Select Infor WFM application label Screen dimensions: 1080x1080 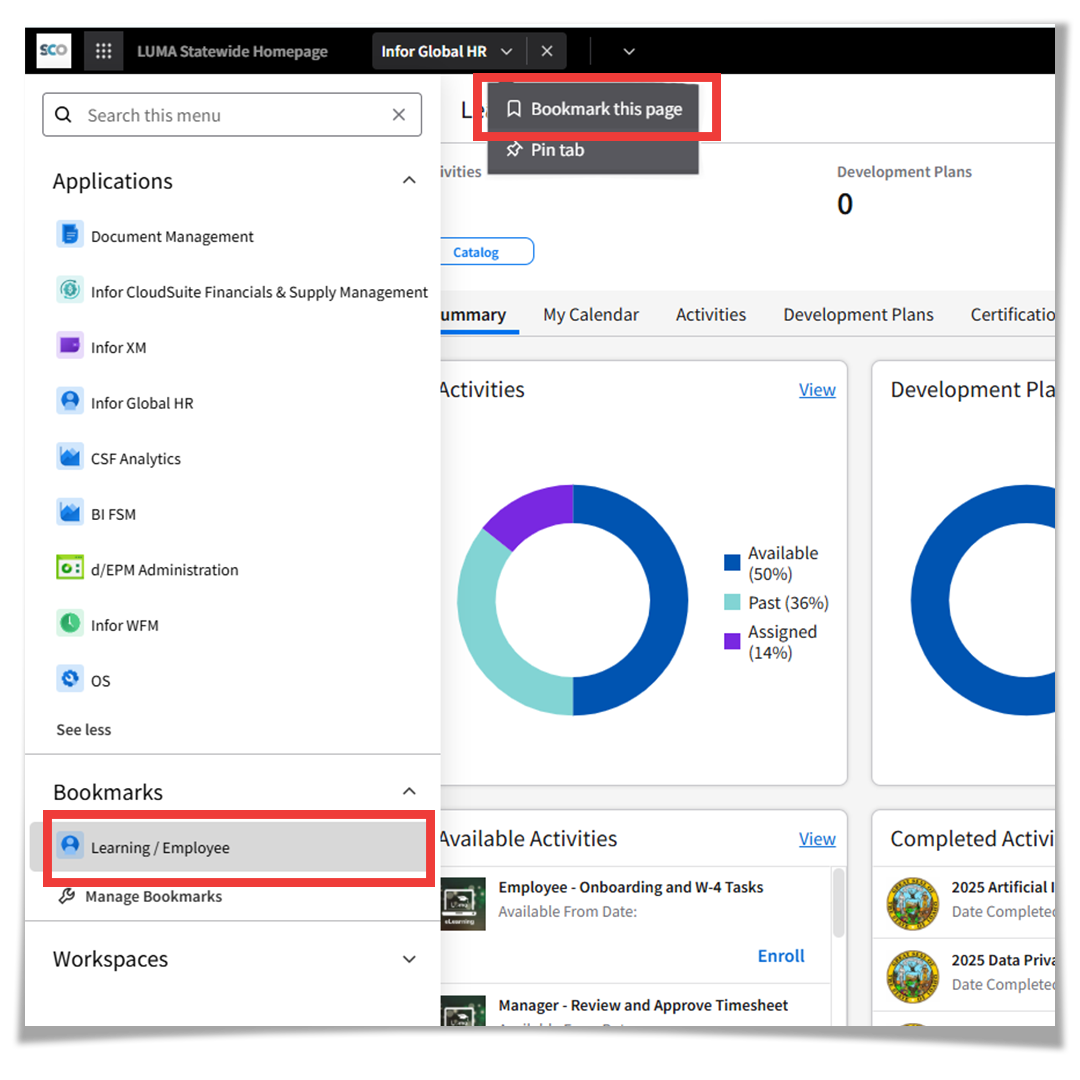coord(125,625)
